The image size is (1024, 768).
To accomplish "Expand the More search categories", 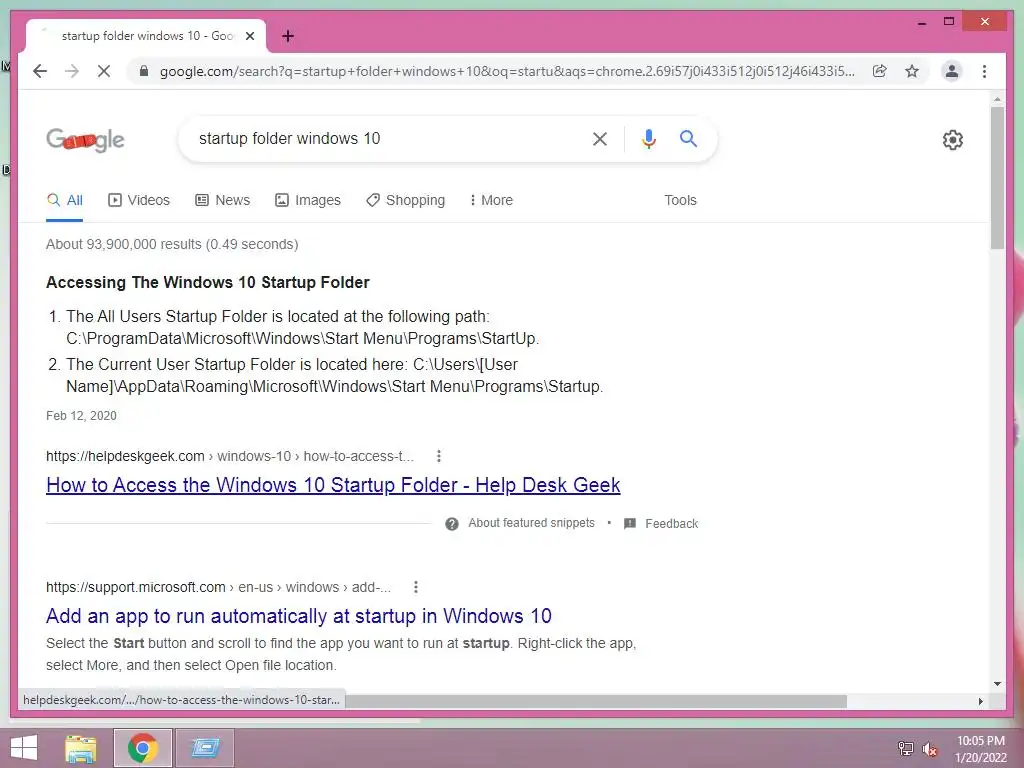I will [491, 200].
